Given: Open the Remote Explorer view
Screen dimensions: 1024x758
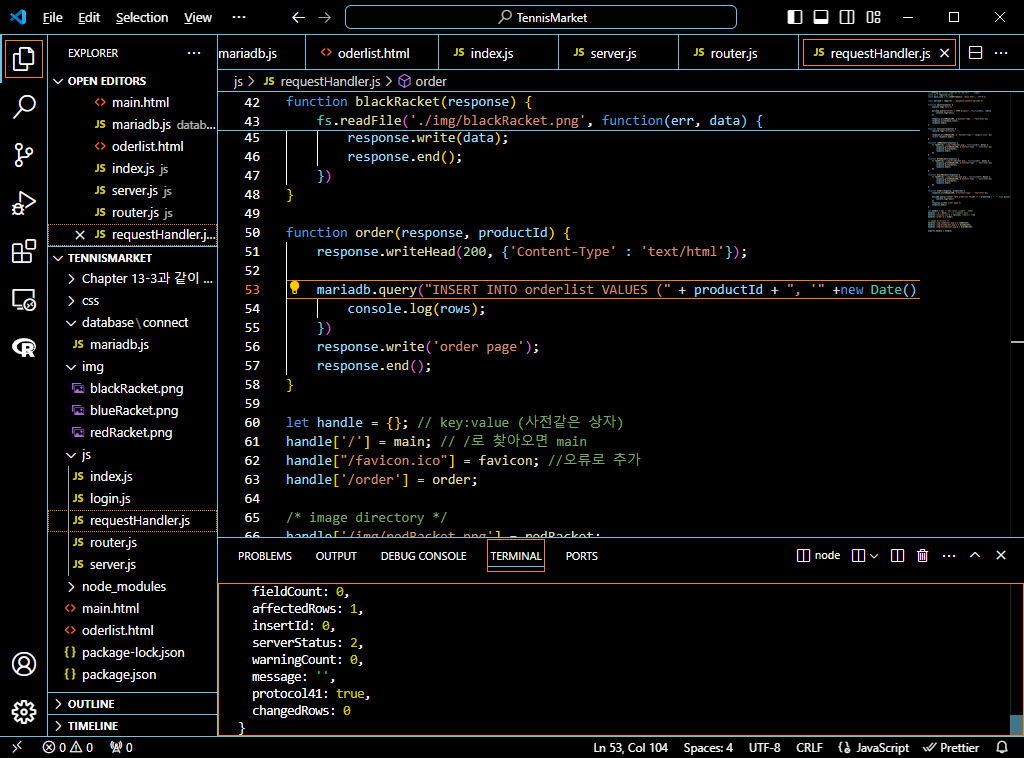Looking at the screenshot, I should [x=24, y=300].
